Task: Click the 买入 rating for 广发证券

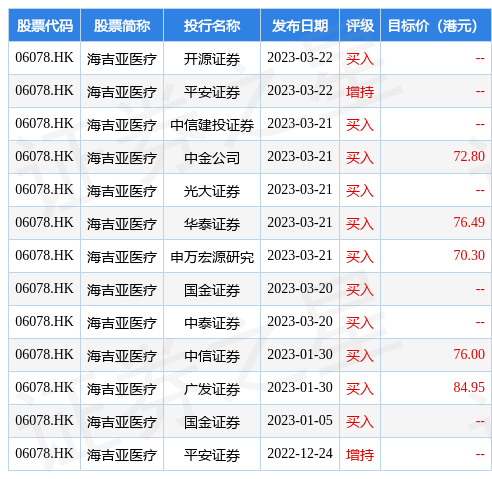Action: tap(360, 389)
